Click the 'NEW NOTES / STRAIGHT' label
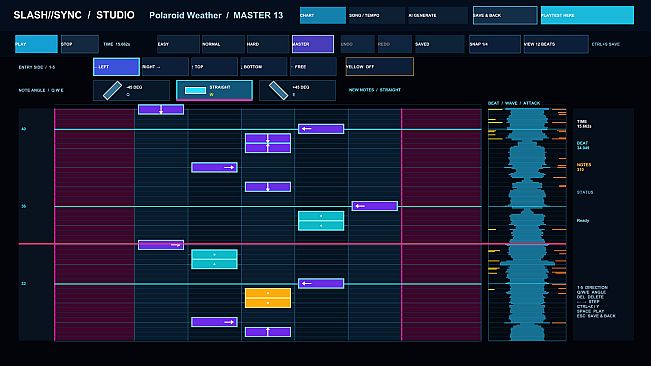The height and width of the screenshot is (366, 651). [374, 90]
